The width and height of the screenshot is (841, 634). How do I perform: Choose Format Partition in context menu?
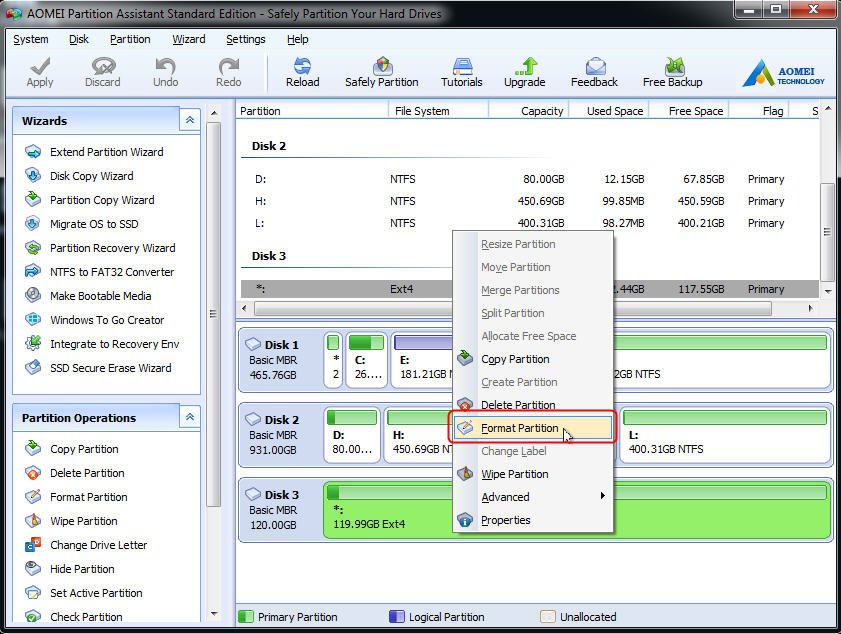click(533, 428)
